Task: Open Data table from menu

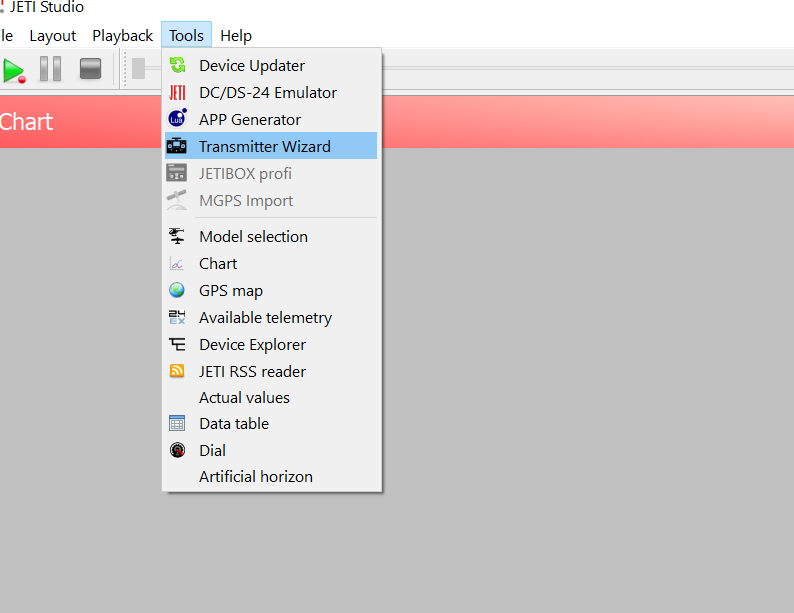Action: [x=271, y=424]
